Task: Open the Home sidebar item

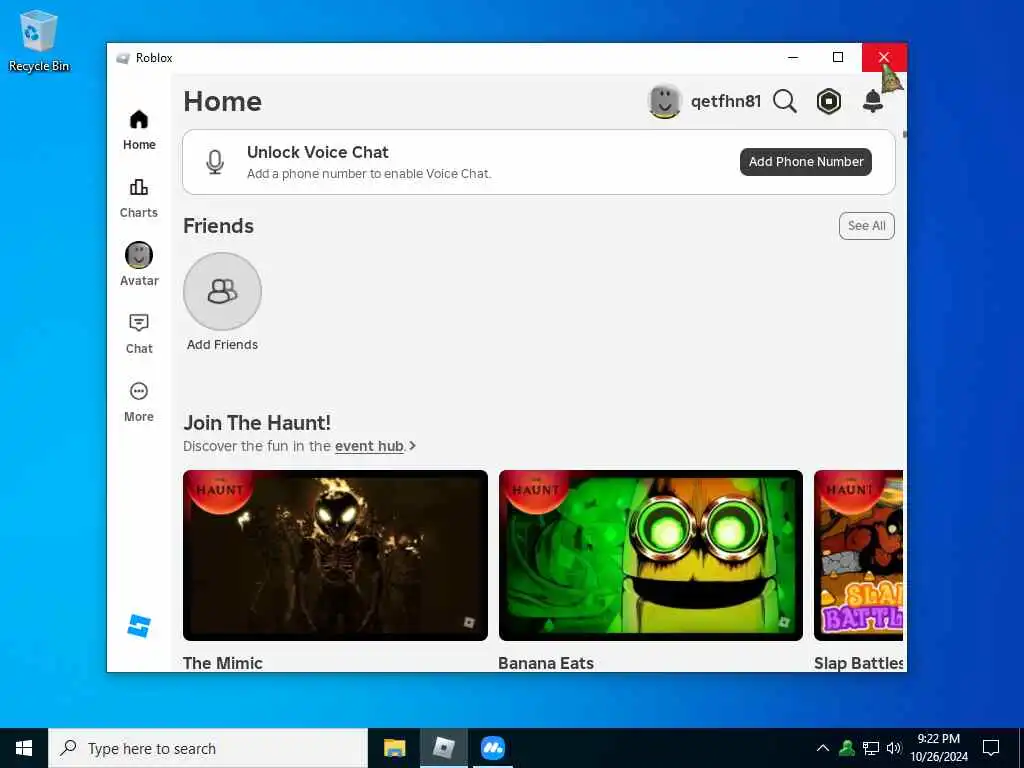Action: (139, 130)
